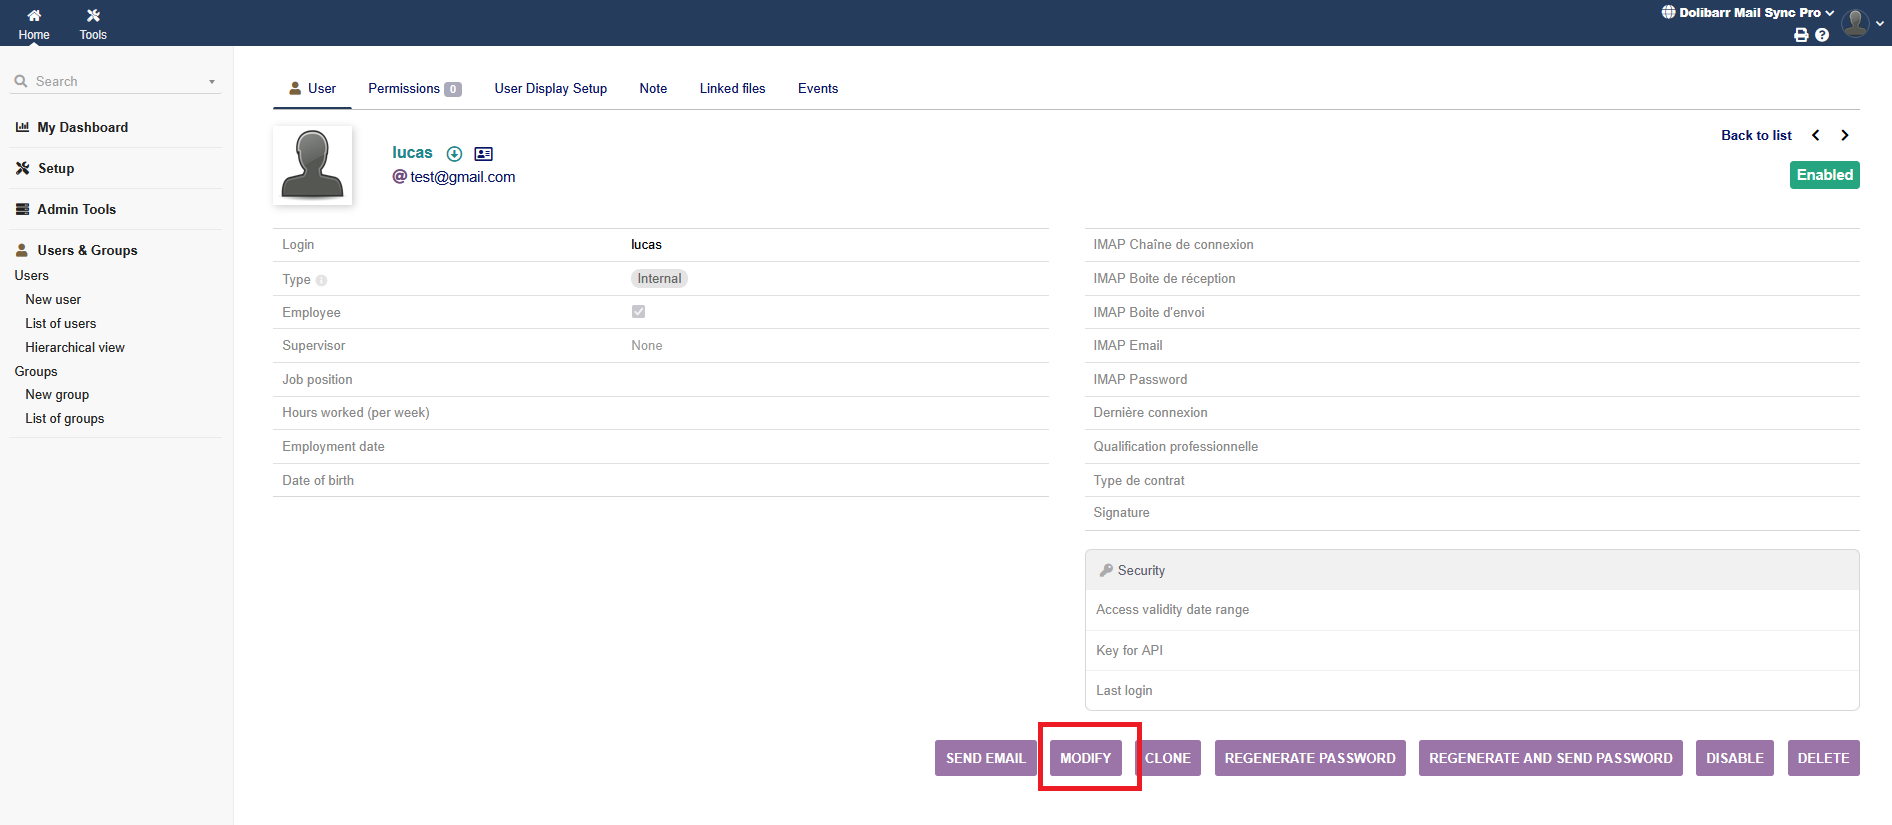Click the Type info tooltip icon
The width and height of the screenshot is (1892, 825).
[321, 280]
